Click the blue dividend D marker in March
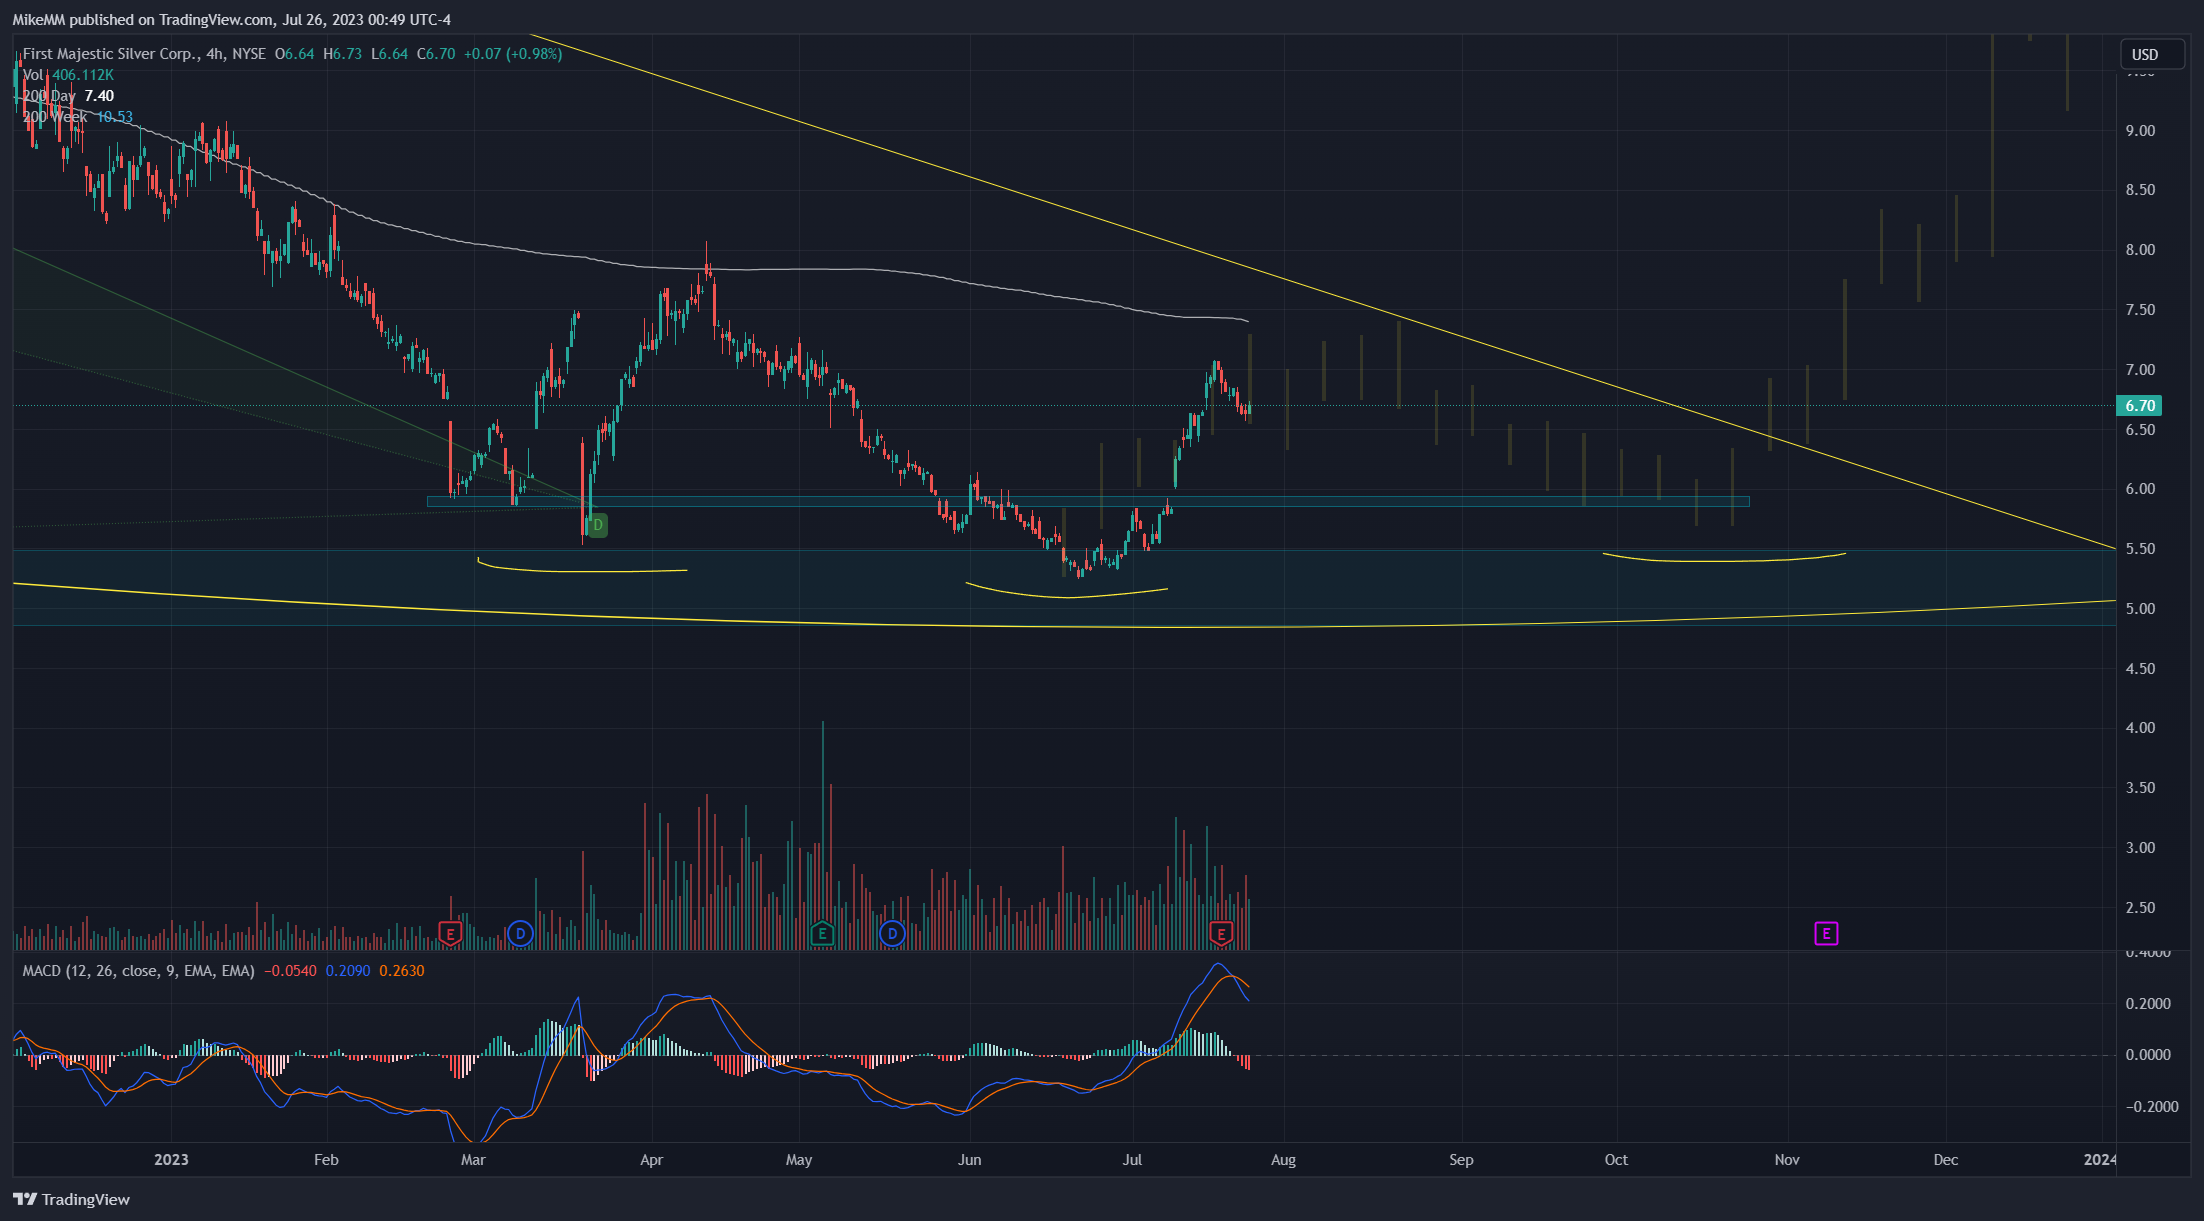This screenshot has height=1221, width=2204. pos(520,934)
